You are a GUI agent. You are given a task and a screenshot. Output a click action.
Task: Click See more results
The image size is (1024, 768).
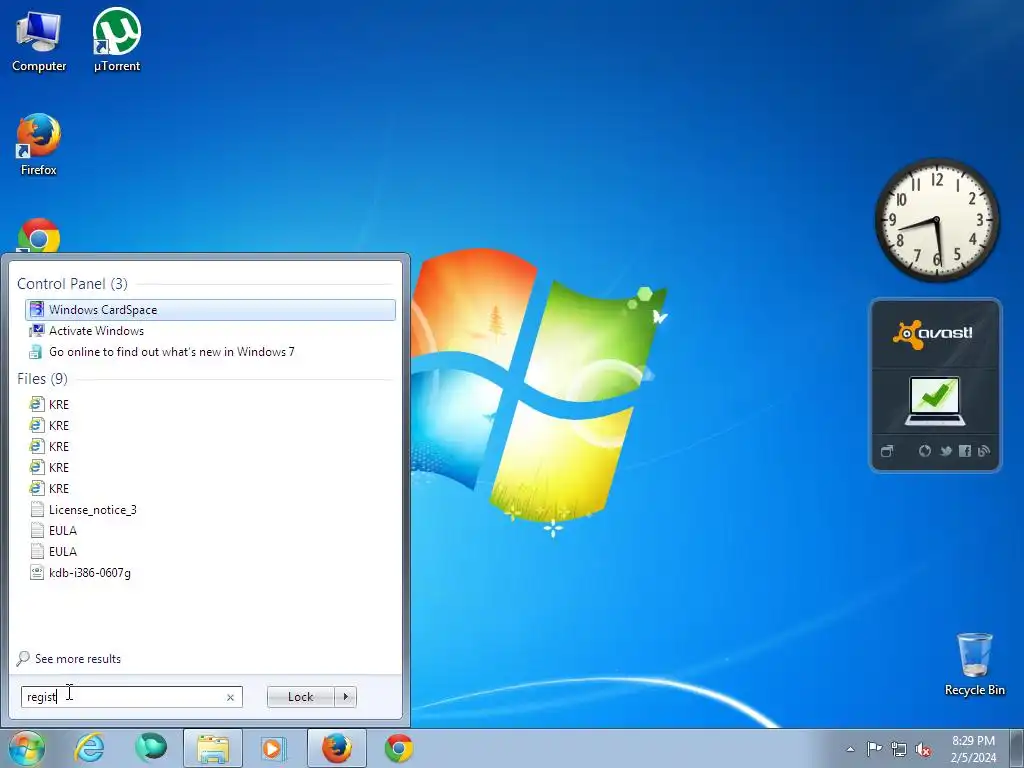point(78,658)
